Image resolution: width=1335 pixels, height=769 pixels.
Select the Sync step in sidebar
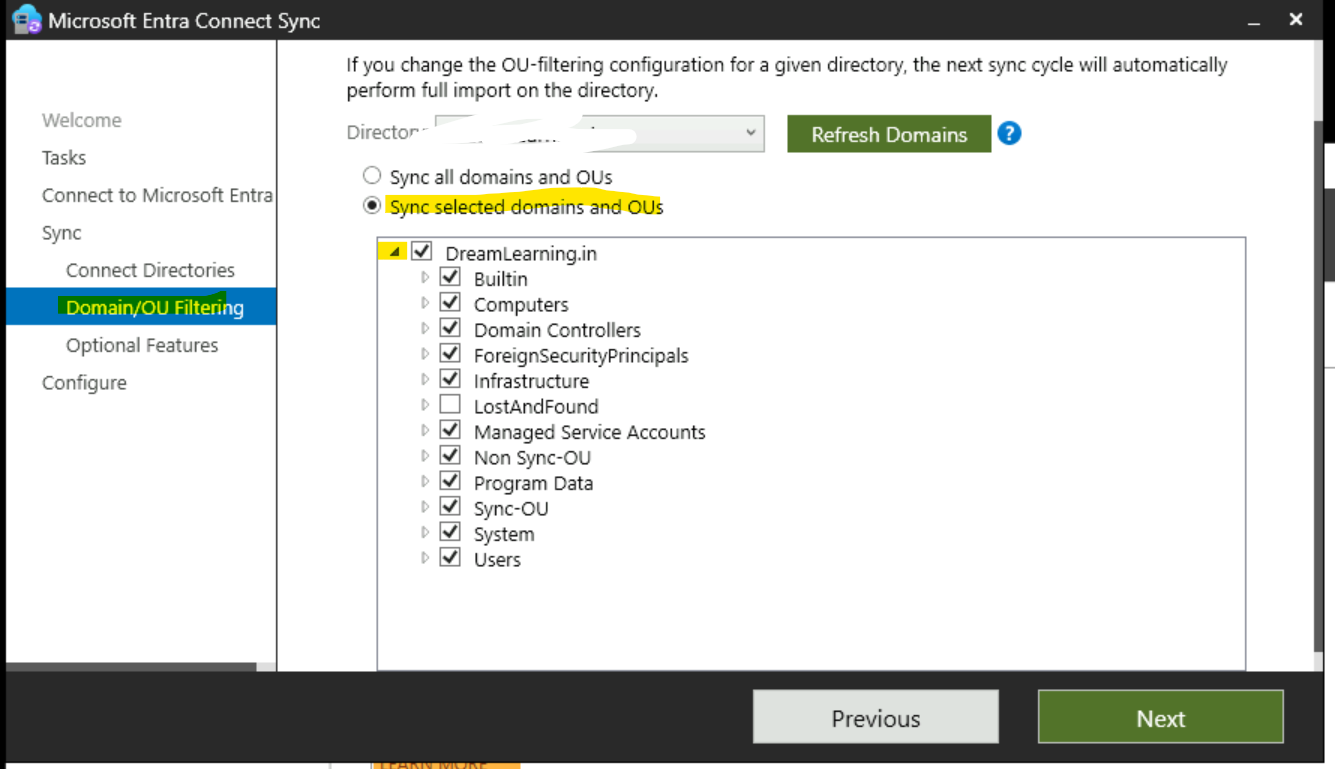tap(62, 233)
